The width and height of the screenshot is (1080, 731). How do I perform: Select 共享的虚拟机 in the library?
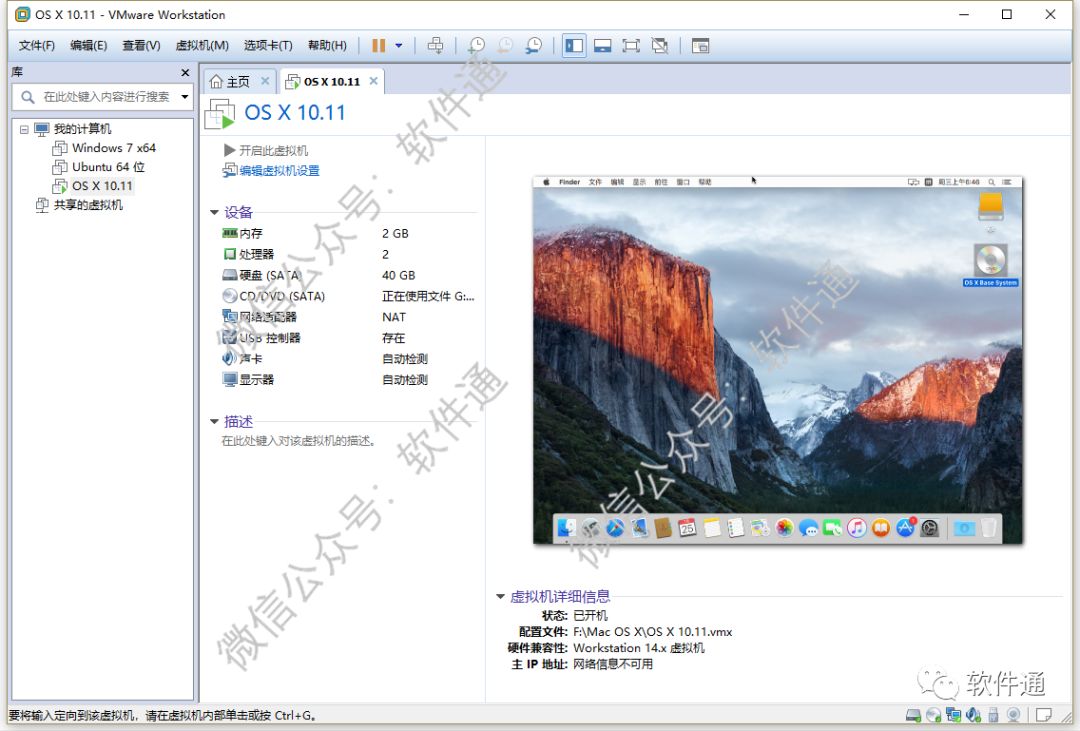[79, 205]
